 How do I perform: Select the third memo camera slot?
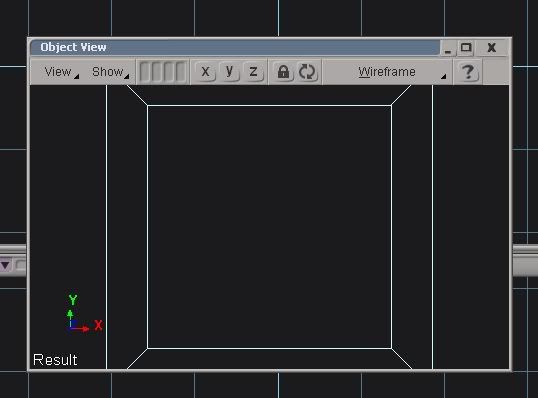click(169, 72)
